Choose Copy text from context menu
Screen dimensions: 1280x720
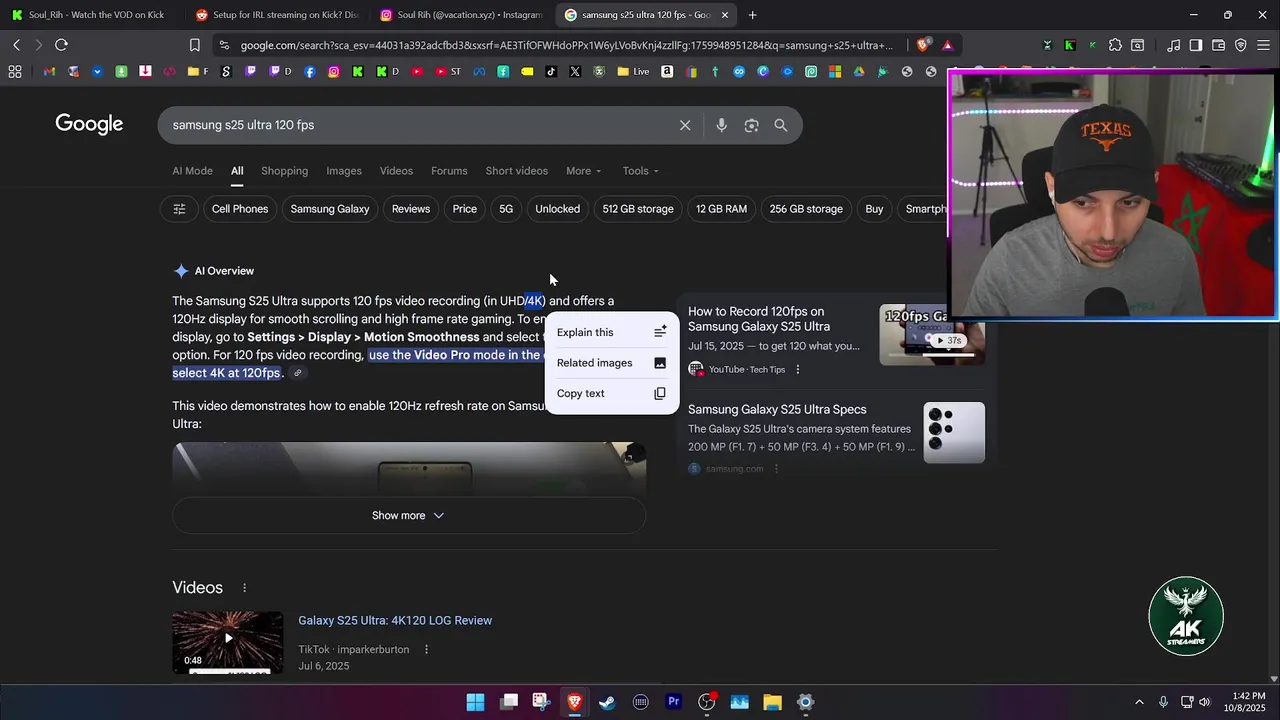pyautogui.click(x=611, y=393)
